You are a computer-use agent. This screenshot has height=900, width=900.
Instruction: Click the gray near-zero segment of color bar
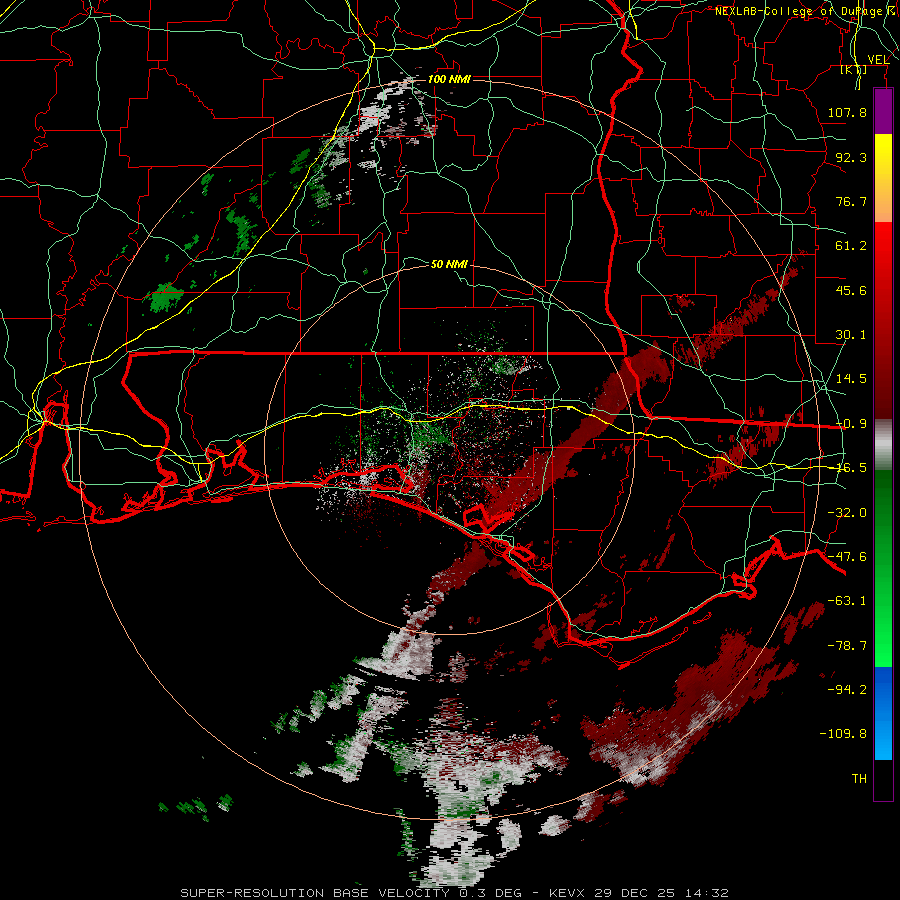pos(883,445)
